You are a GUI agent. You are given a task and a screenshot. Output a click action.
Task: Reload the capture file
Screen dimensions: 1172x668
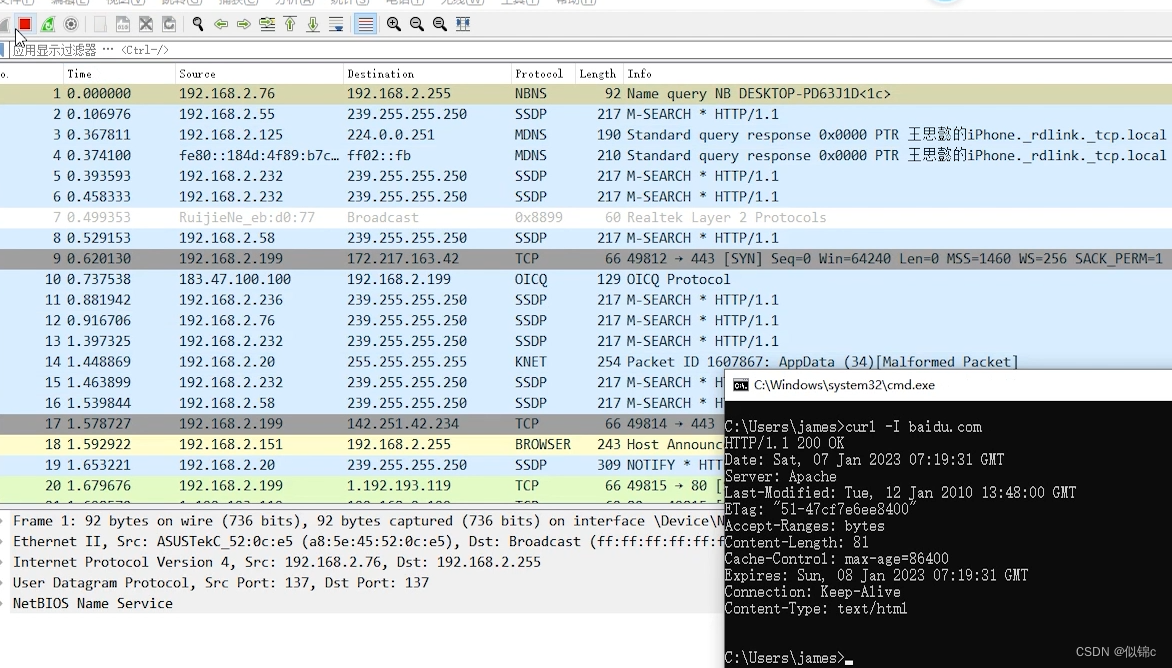coord(169,25)
